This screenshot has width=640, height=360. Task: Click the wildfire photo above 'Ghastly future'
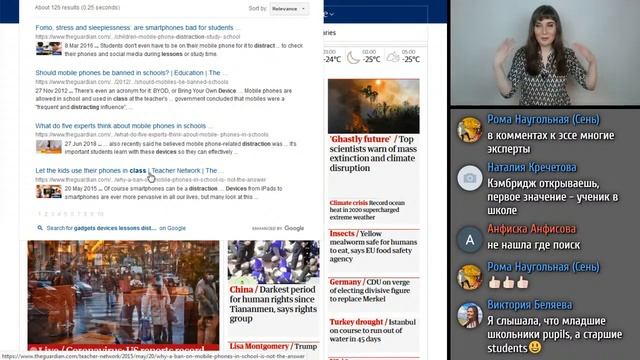[x=373, y=106]
